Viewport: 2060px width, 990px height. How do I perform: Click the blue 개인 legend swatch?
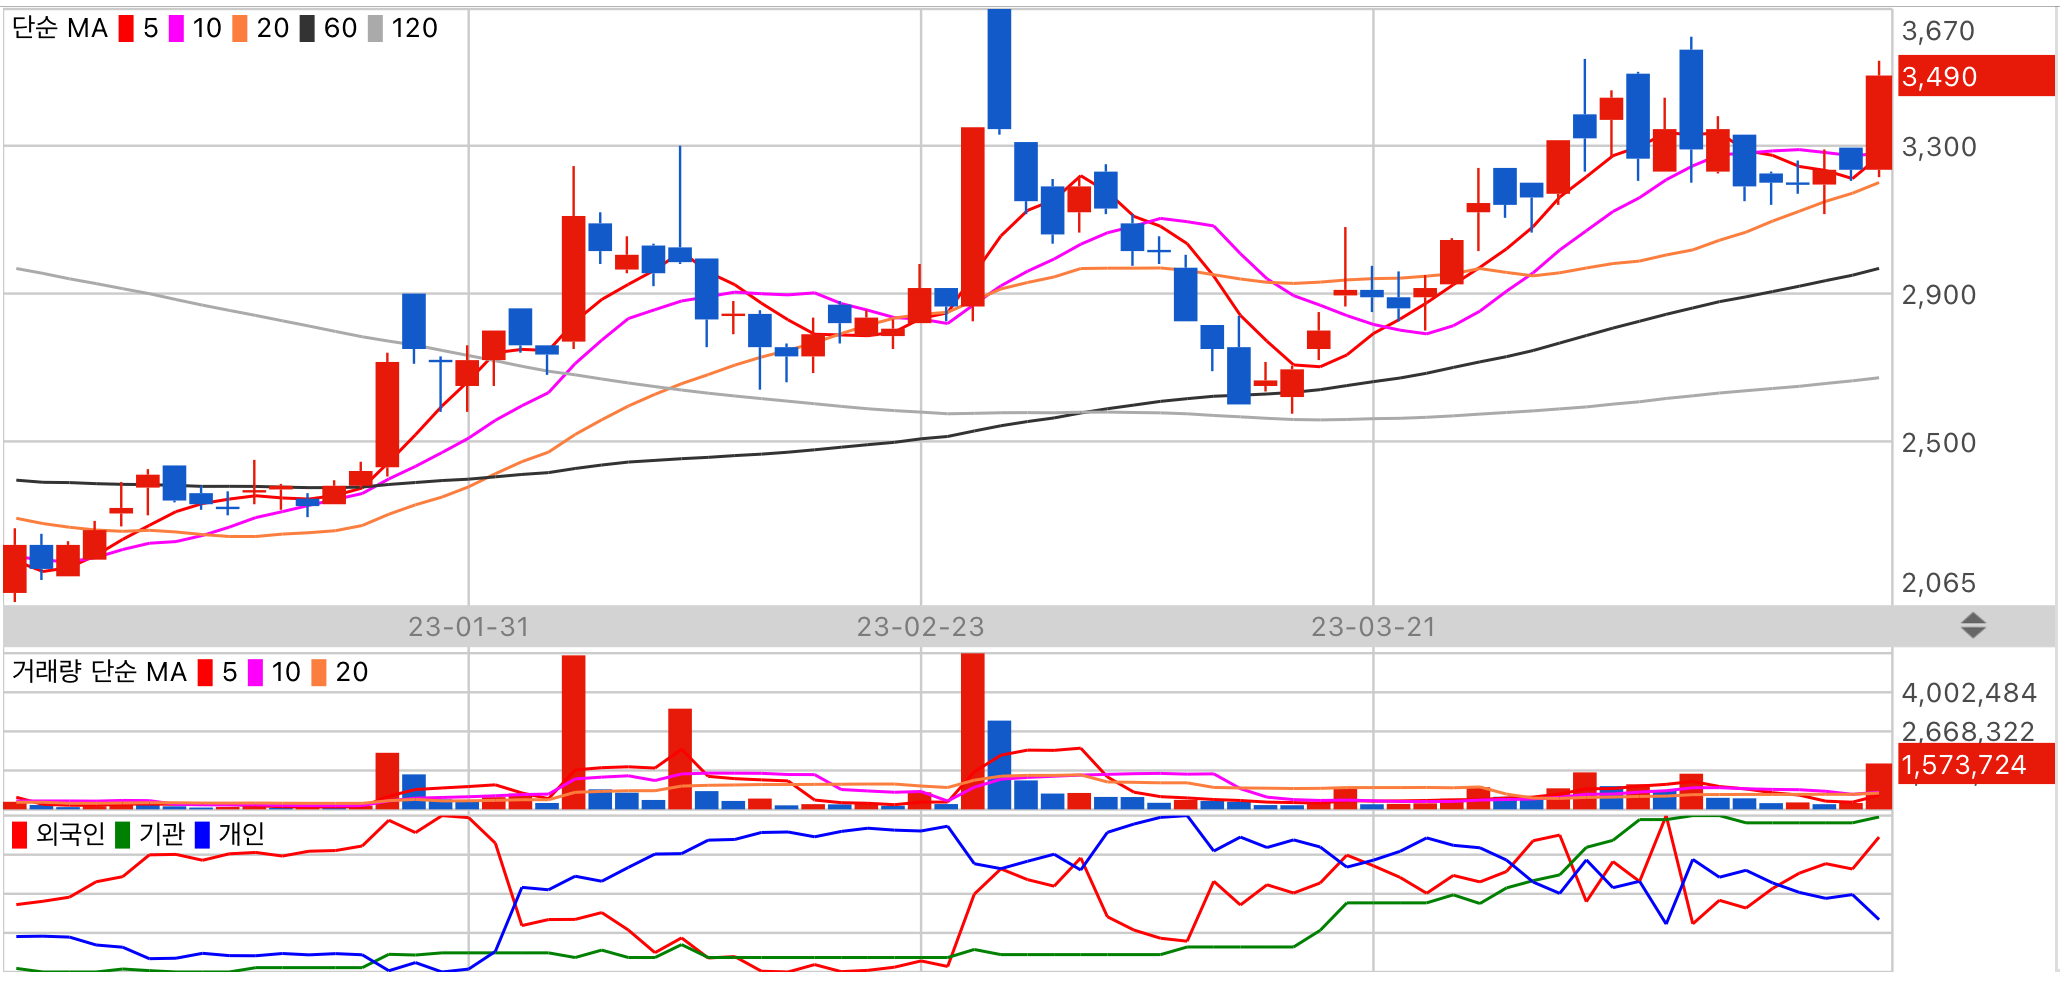pyautogui.click(x=202, y=835)
